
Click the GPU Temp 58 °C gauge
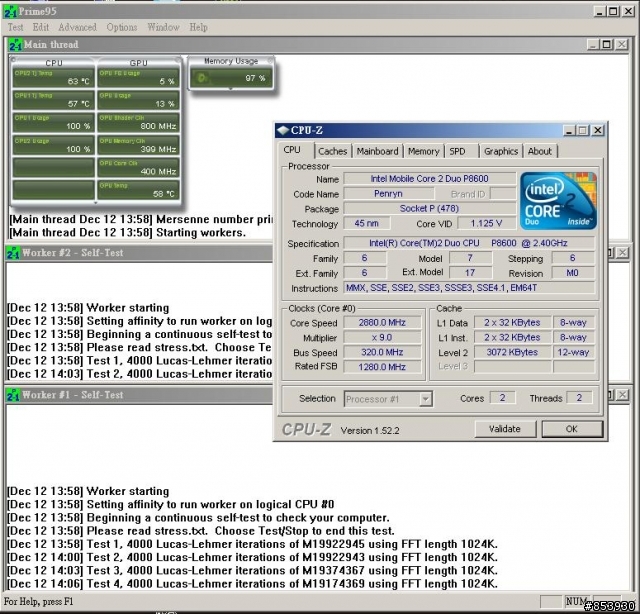[138, 190]
